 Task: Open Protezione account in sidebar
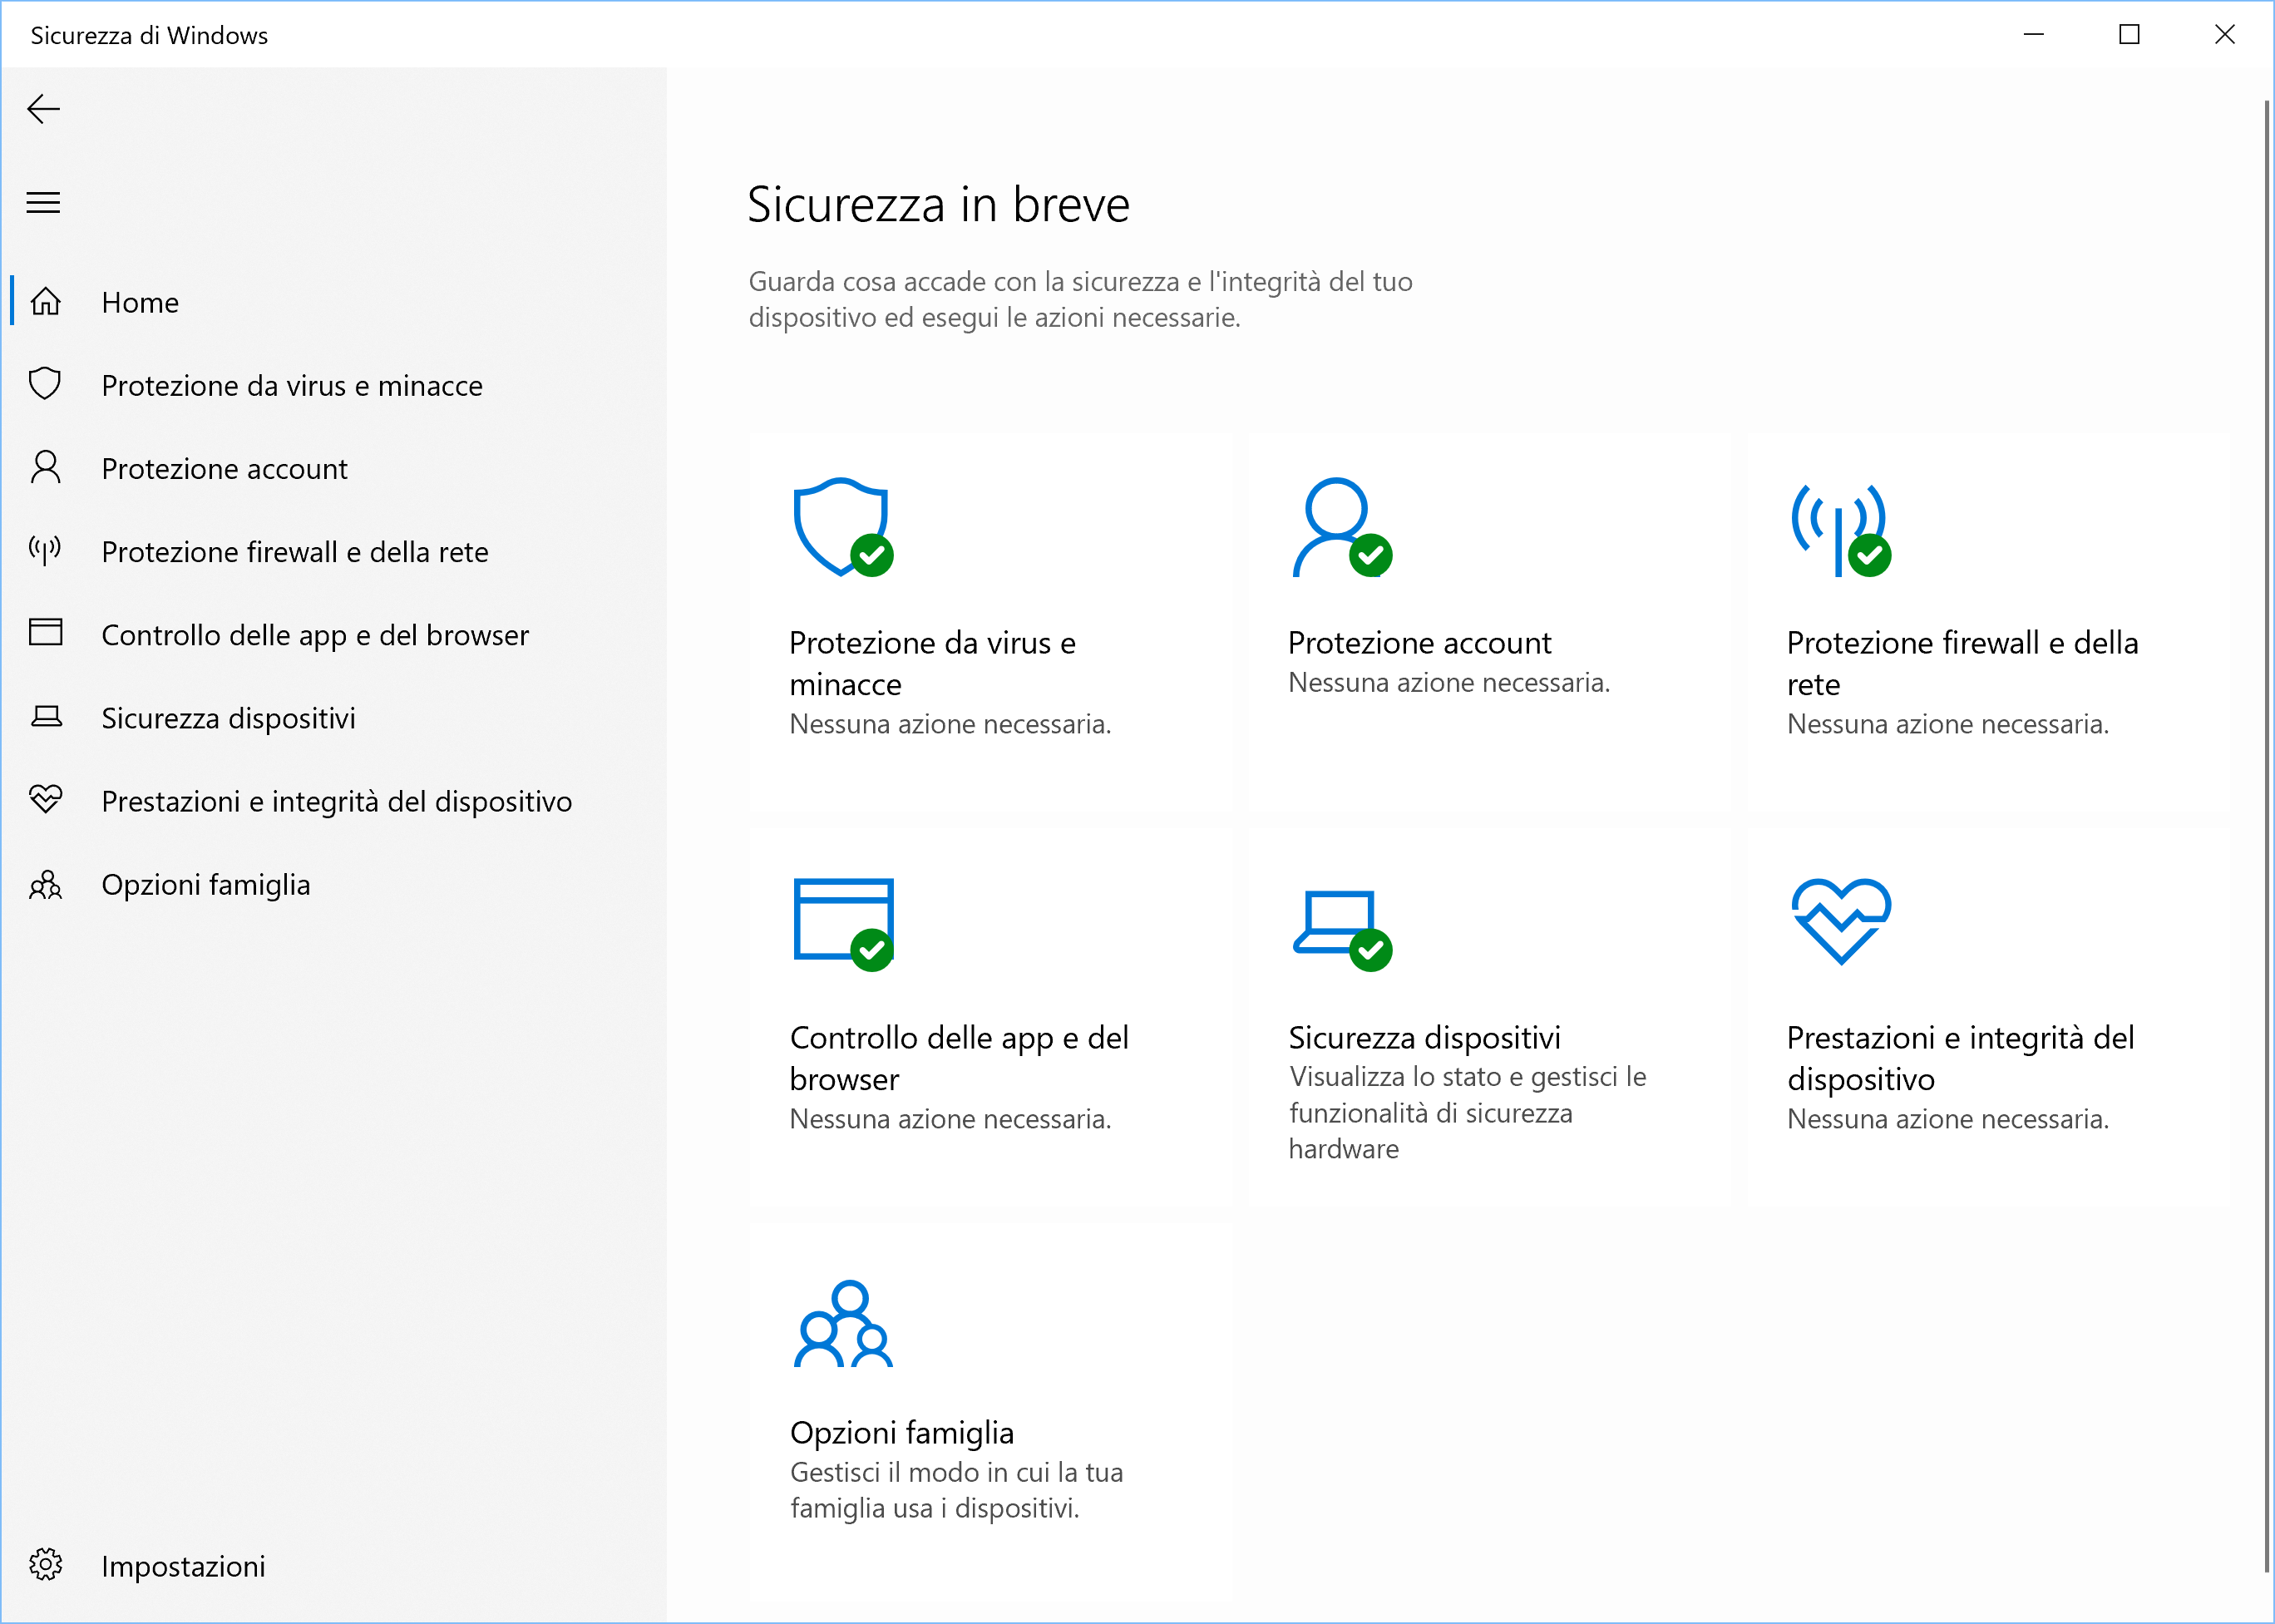334,468
